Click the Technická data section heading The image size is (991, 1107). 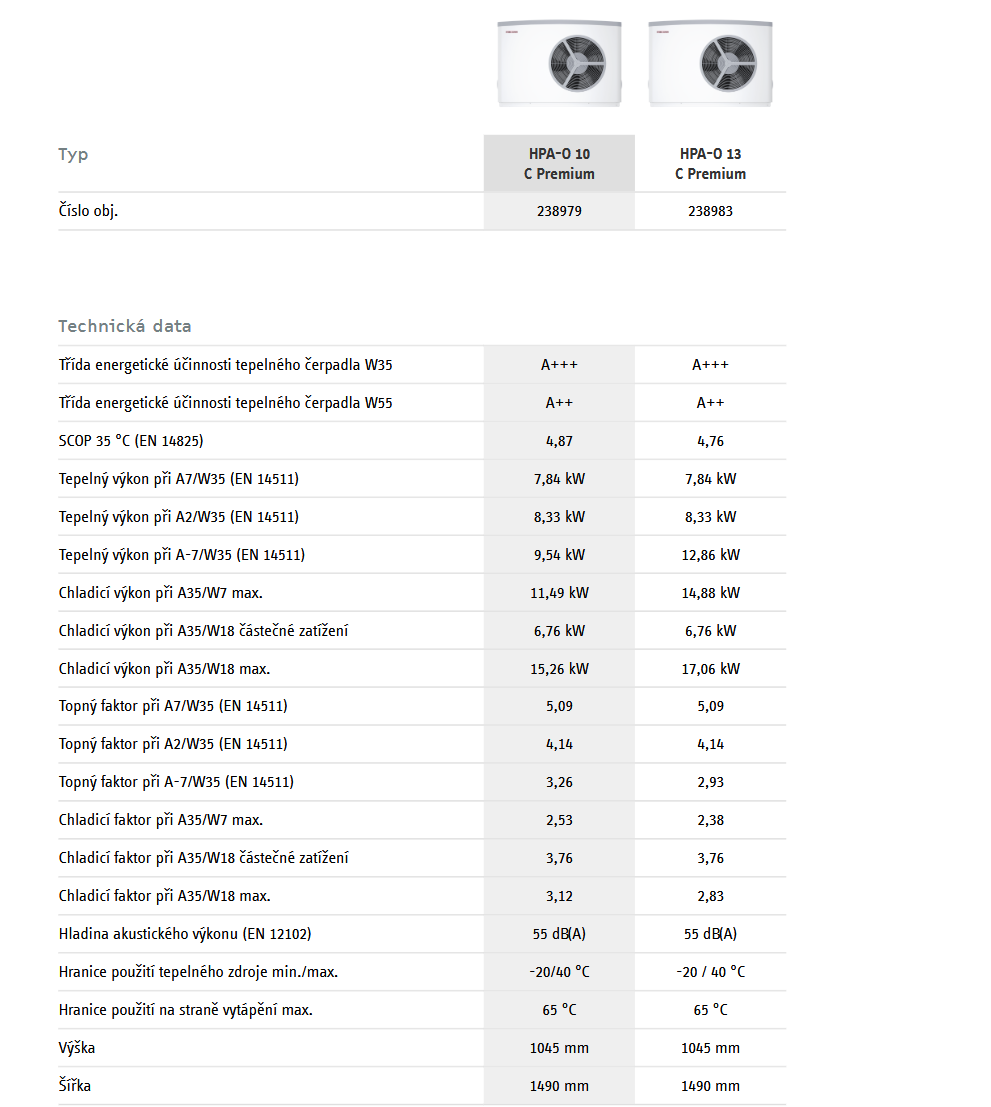click(124, 326)
